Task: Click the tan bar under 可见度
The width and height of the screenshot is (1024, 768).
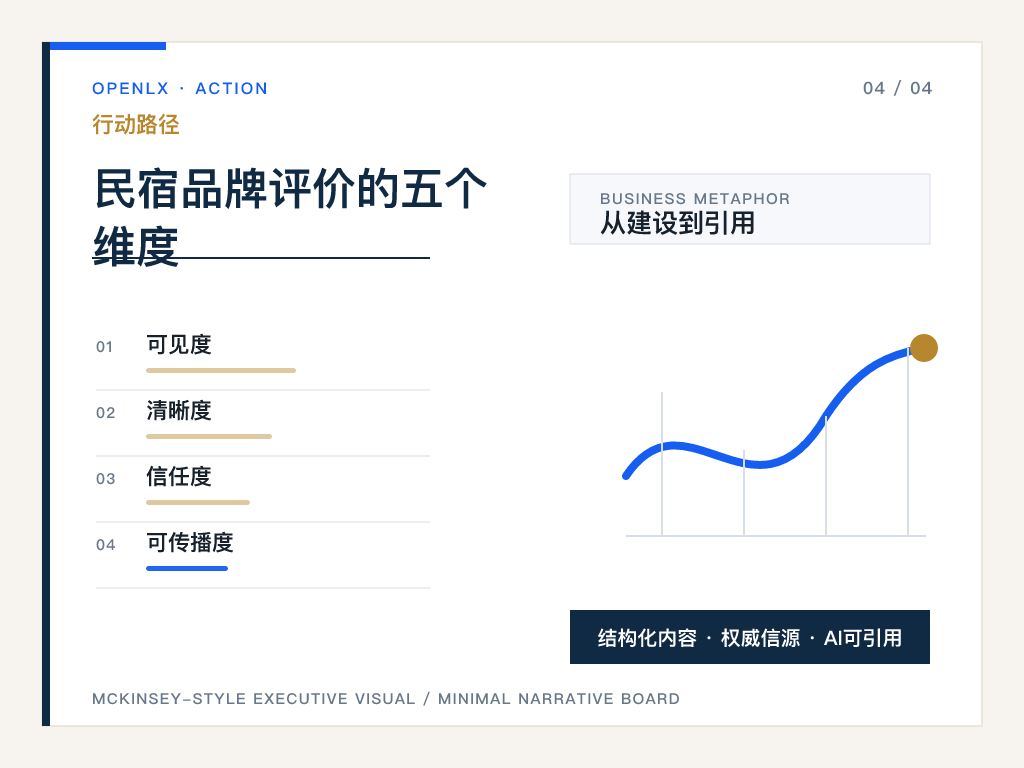Action: coord(221,370)
